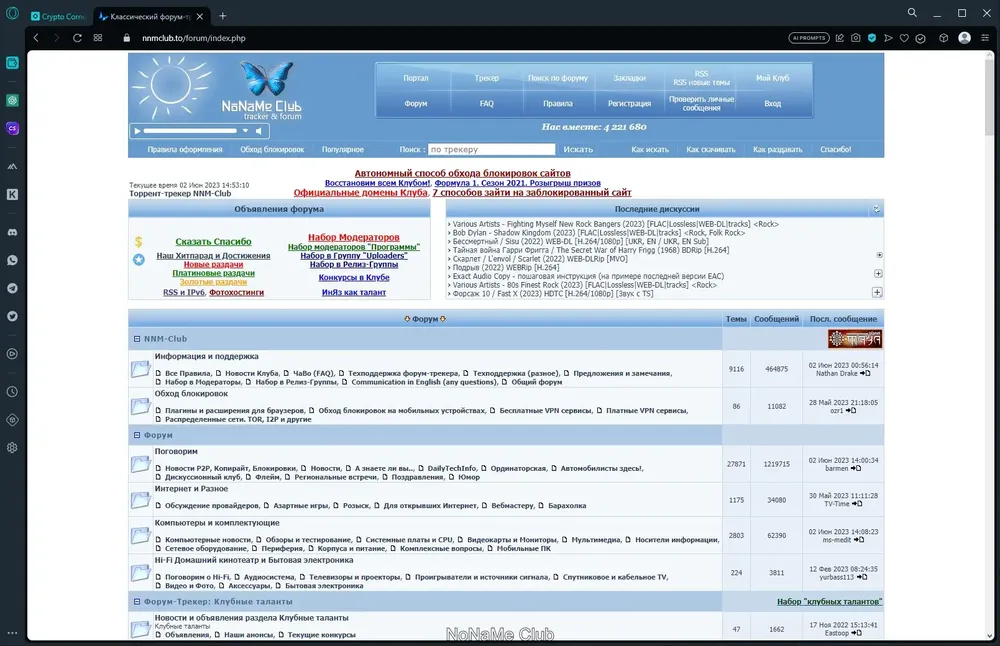Image resolution: width=1000 pixels, height=646 pixels.
Task: Open Автономный способ обхода блокировок сайтов
Action: pos(462,173)
